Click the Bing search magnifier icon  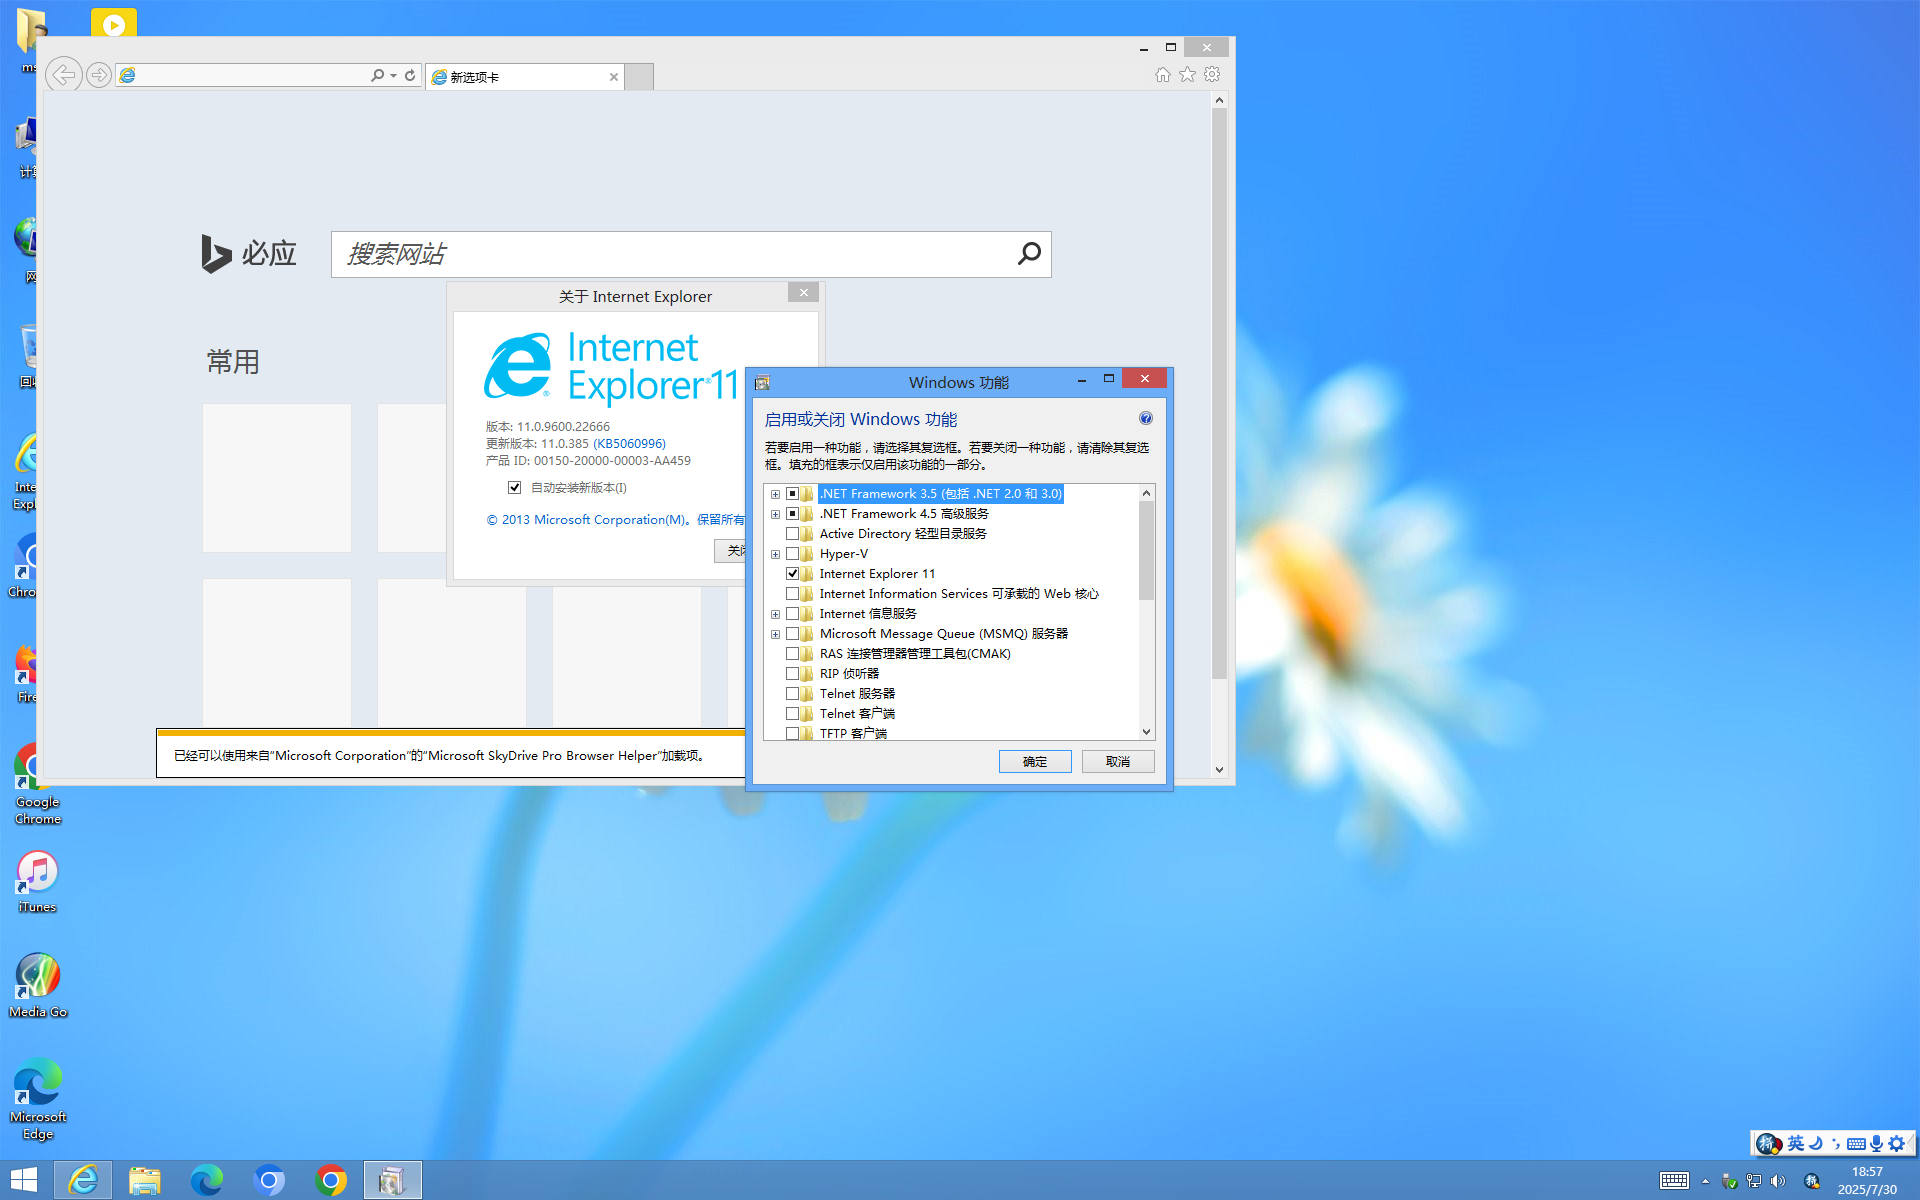click(1028, 254)
